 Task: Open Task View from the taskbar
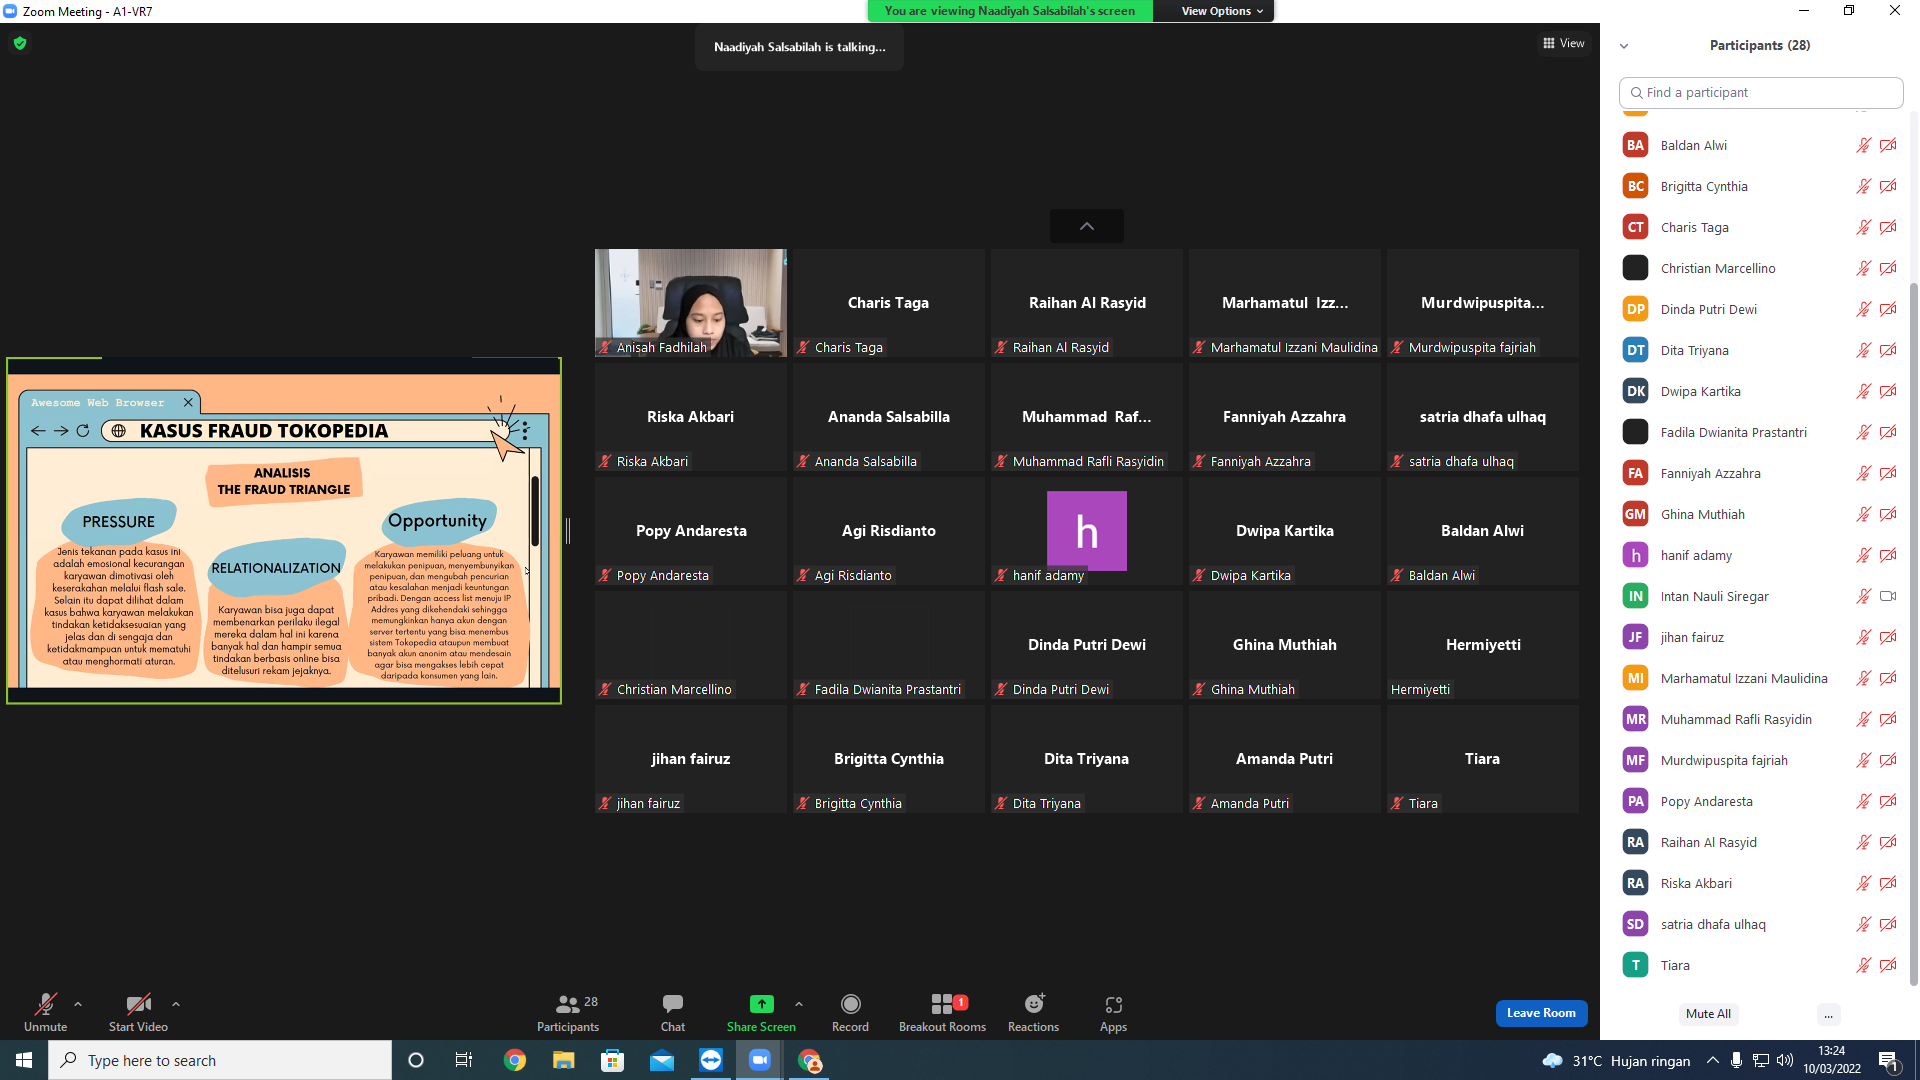point(464,1060)
